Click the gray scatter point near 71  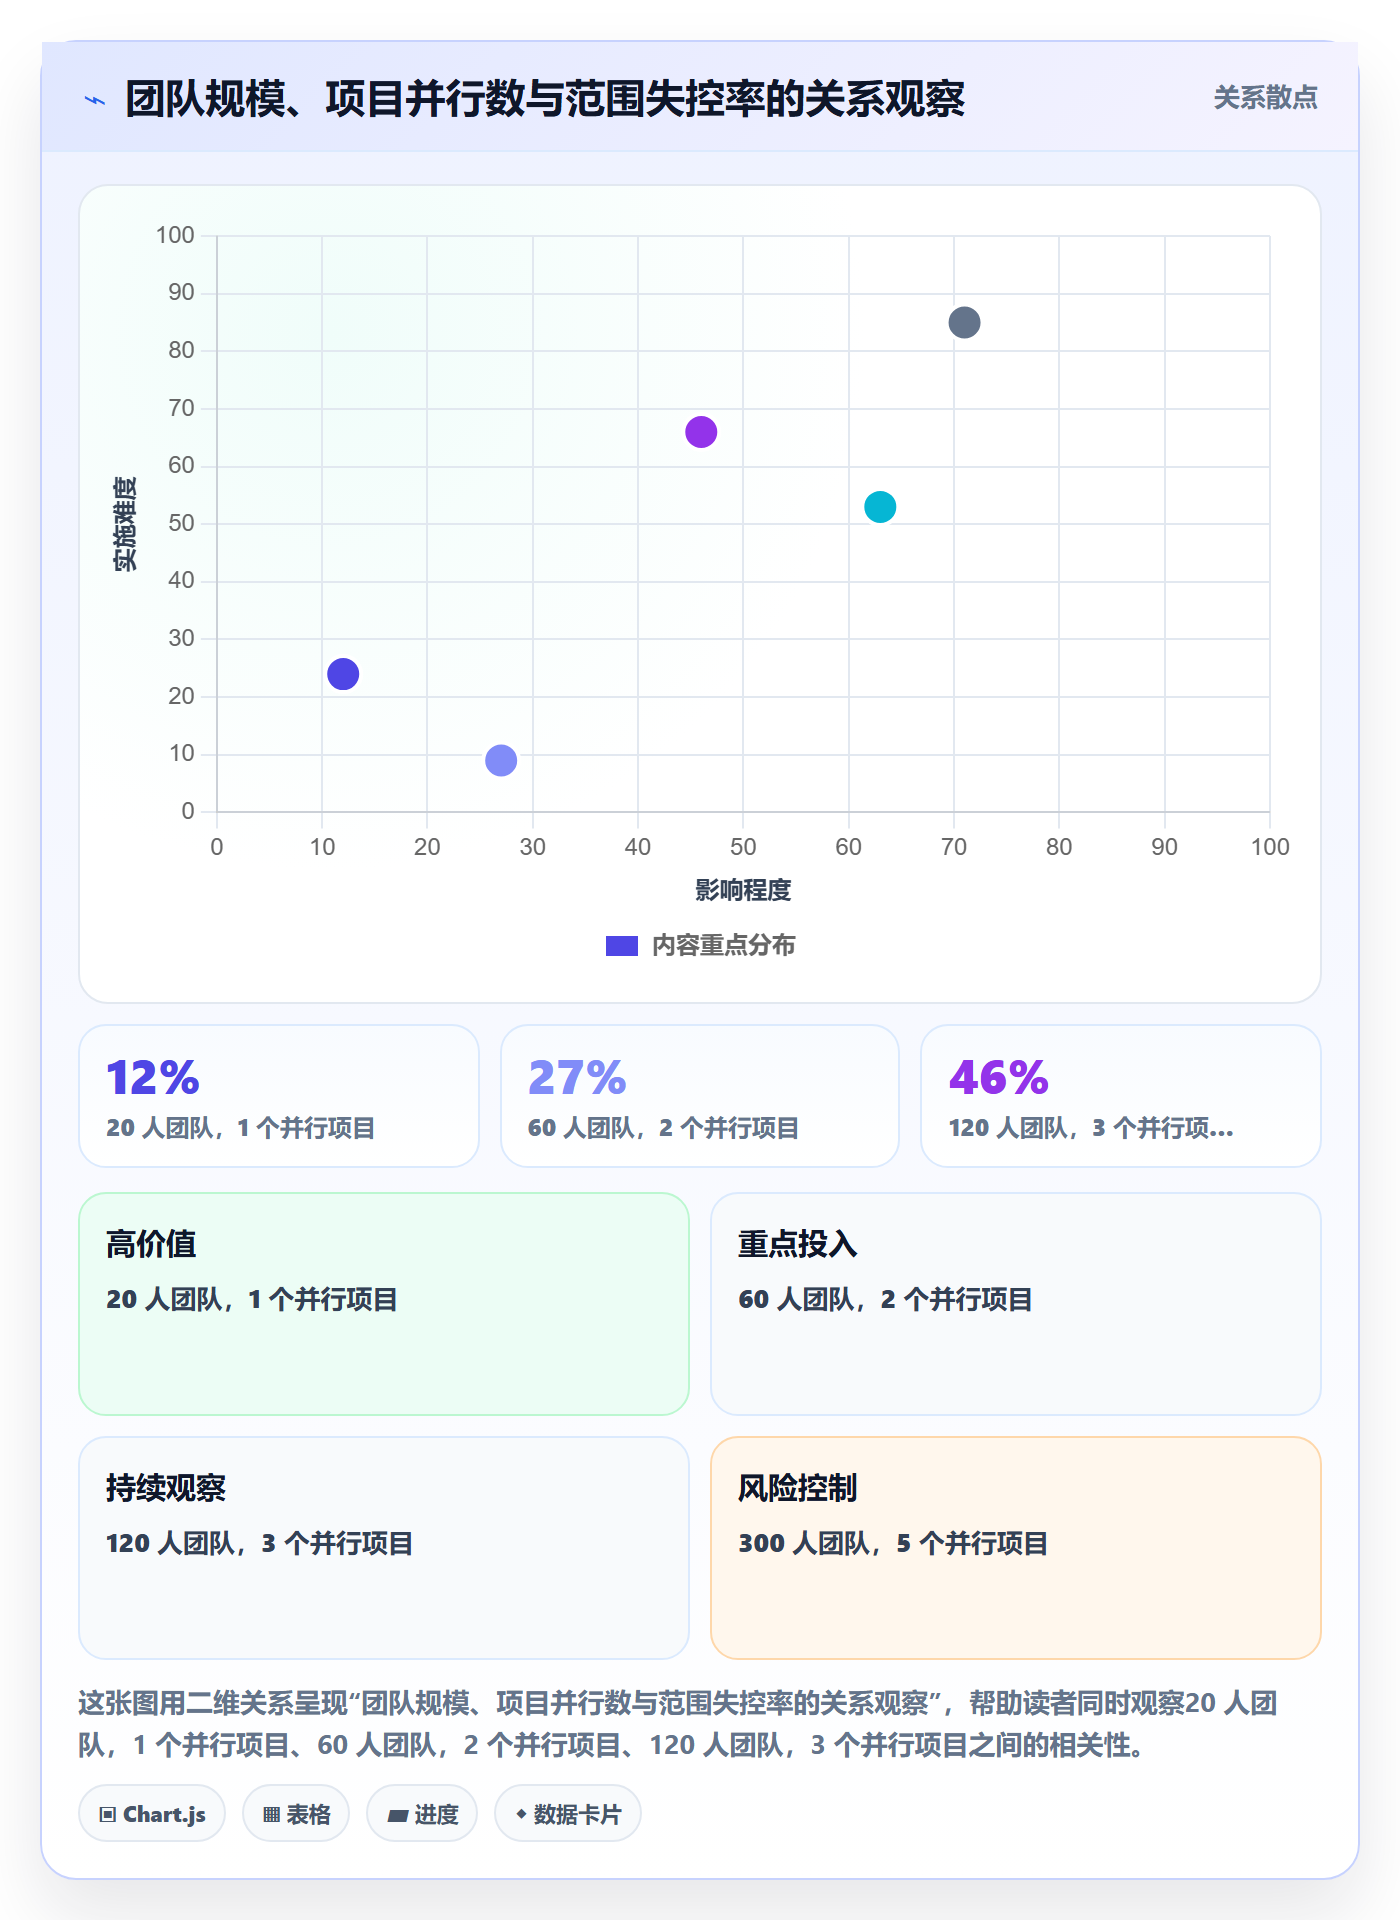(x=964, y=323)
